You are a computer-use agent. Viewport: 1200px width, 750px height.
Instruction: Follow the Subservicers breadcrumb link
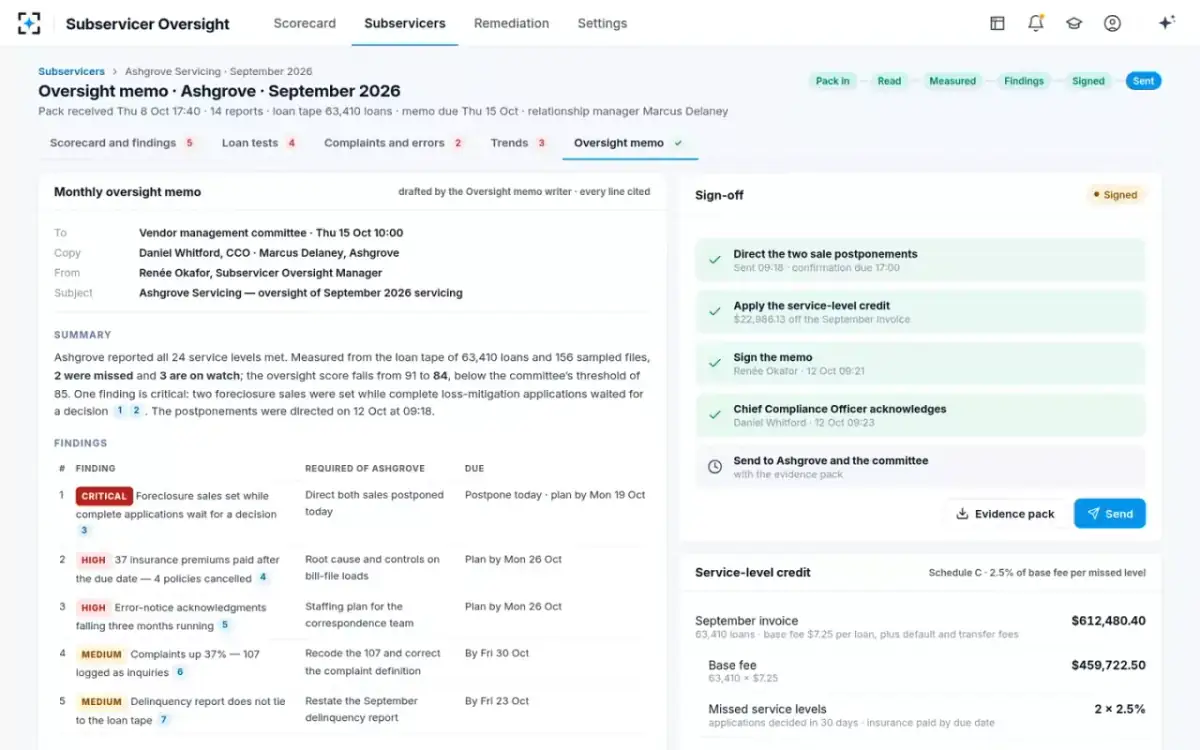point(71,72)
